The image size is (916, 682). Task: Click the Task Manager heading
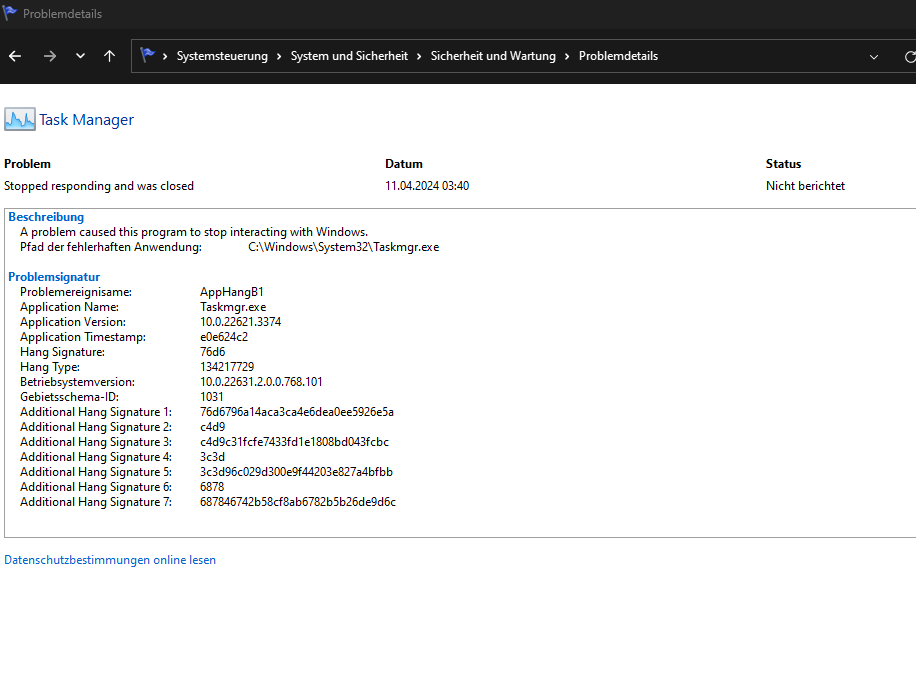point(86,120)
